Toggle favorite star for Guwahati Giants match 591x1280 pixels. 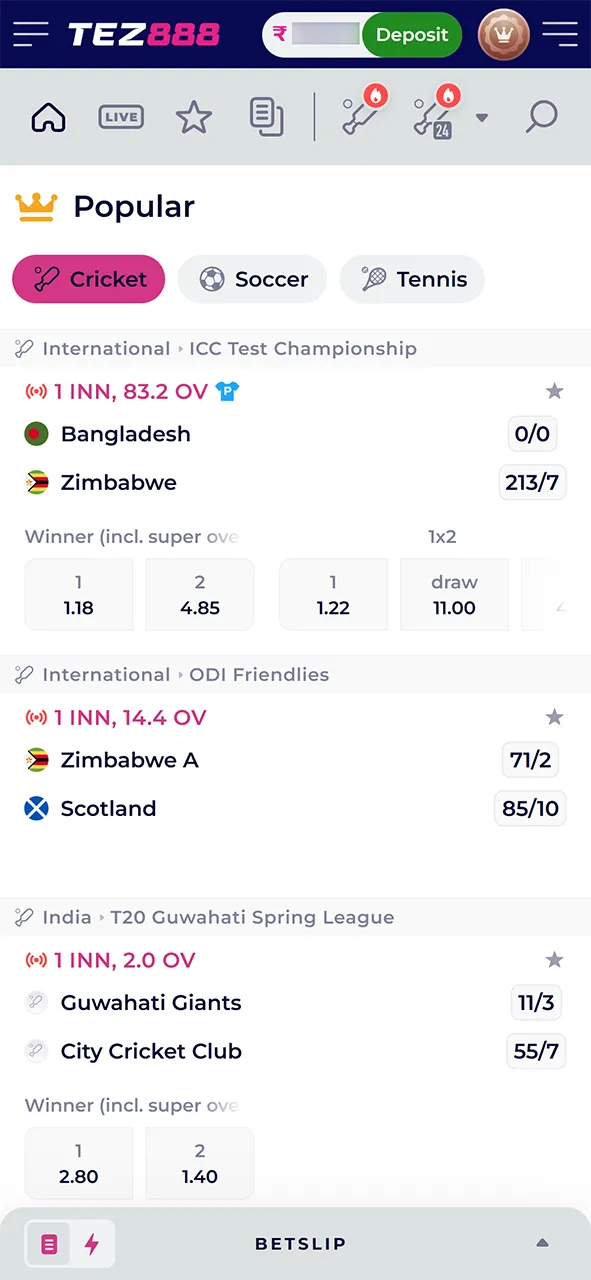pyautogui.click(x=555, y=960)
